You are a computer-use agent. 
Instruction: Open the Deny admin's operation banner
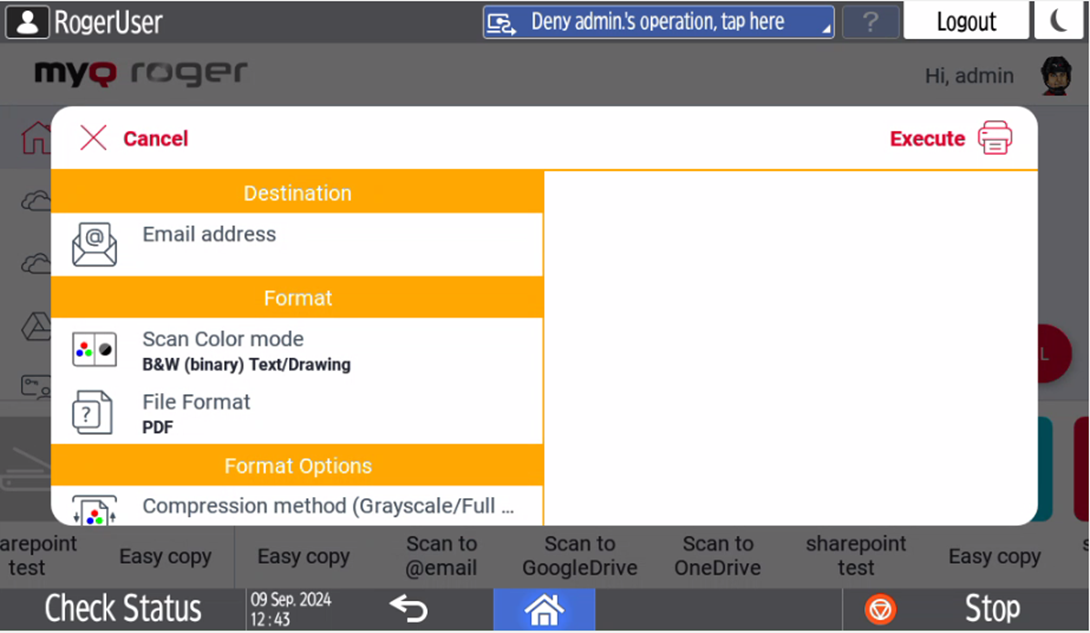tap(658, 22)
